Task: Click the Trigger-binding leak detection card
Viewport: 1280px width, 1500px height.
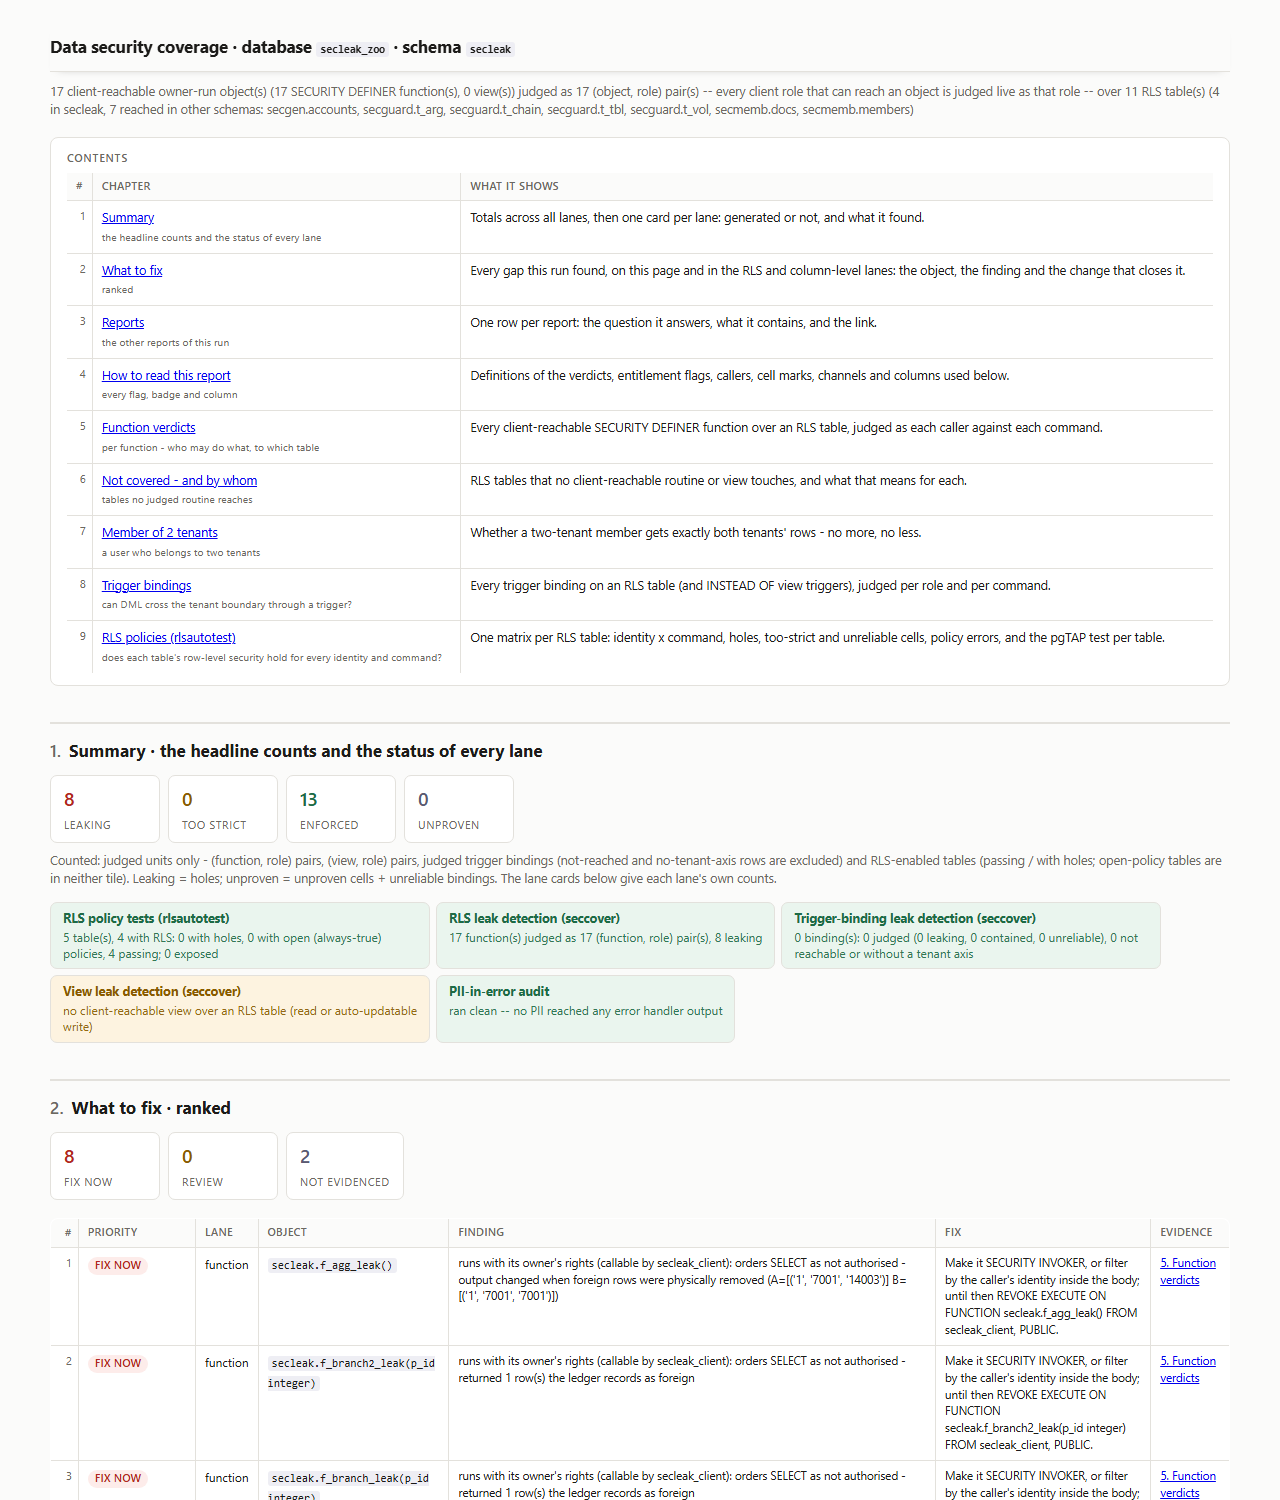Action: (x=971, y=936)
